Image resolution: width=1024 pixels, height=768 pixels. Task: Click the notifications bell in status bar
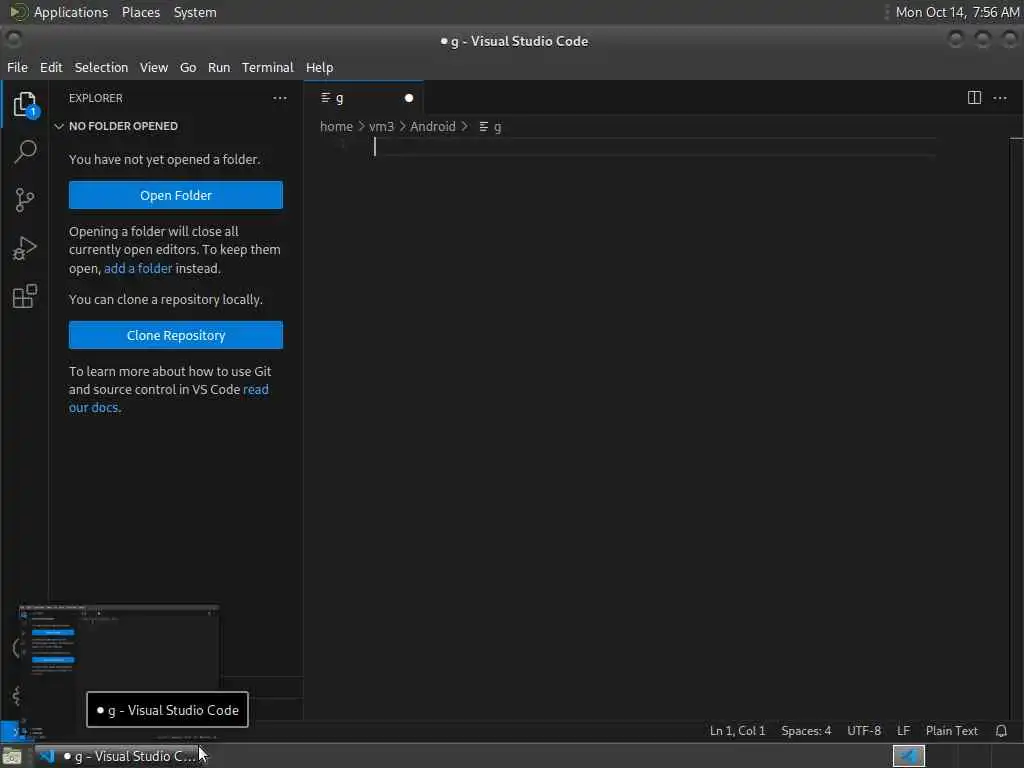point(1001,731)
